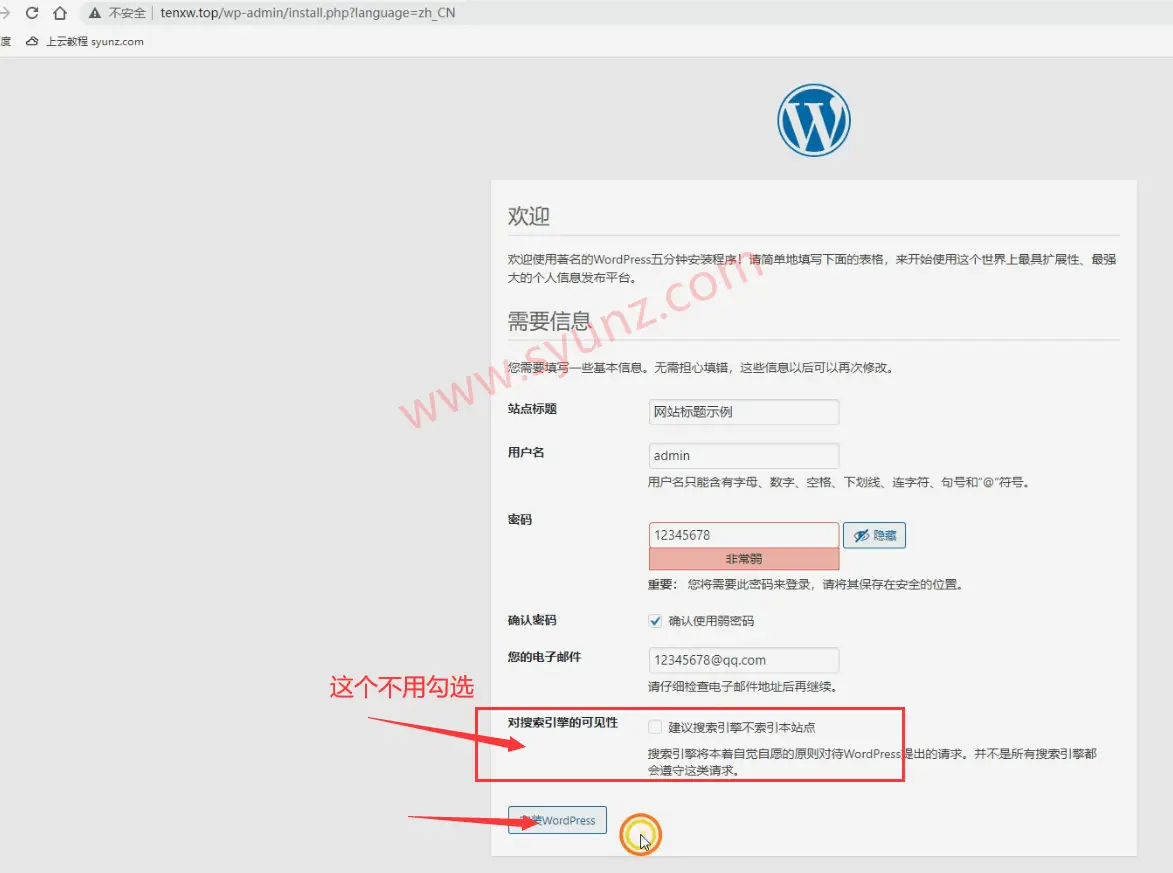Image resolution: width=1173 pixels, height=873 pixels.
Task: Click the browser page reload icon
Action: [31, 13]
